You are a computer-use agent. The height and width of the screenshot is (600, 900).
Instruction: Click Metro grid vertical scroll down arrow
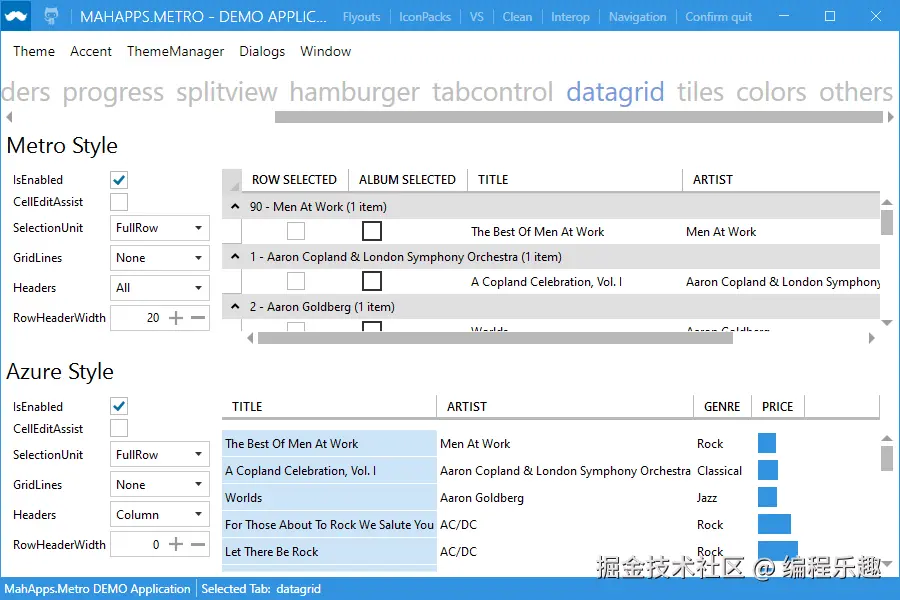(887, 323)
